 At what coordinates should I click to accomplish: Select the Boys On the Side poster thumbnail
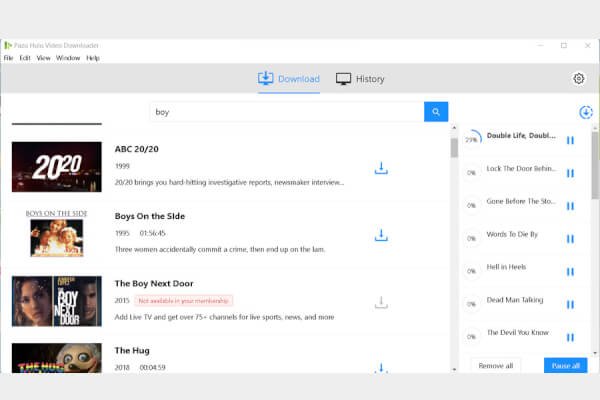(x=57, y=233)
